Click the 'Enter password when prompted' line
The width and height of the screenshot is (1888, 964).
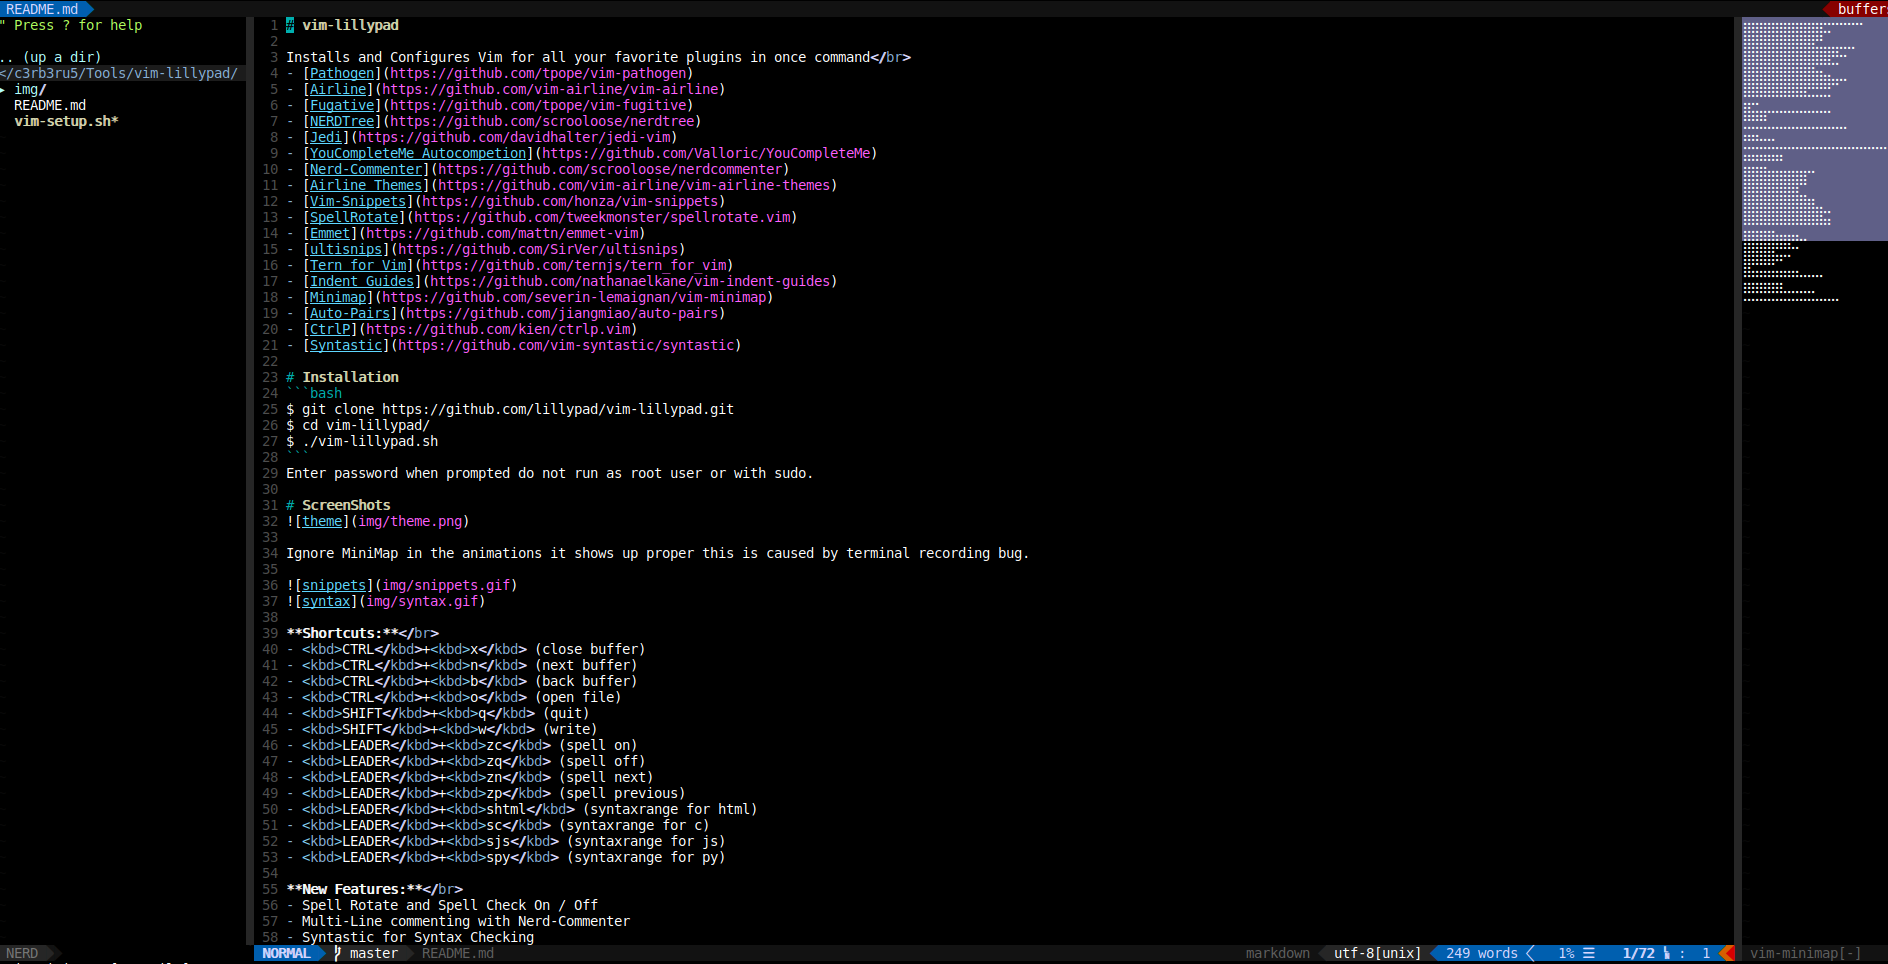point(550,473)
